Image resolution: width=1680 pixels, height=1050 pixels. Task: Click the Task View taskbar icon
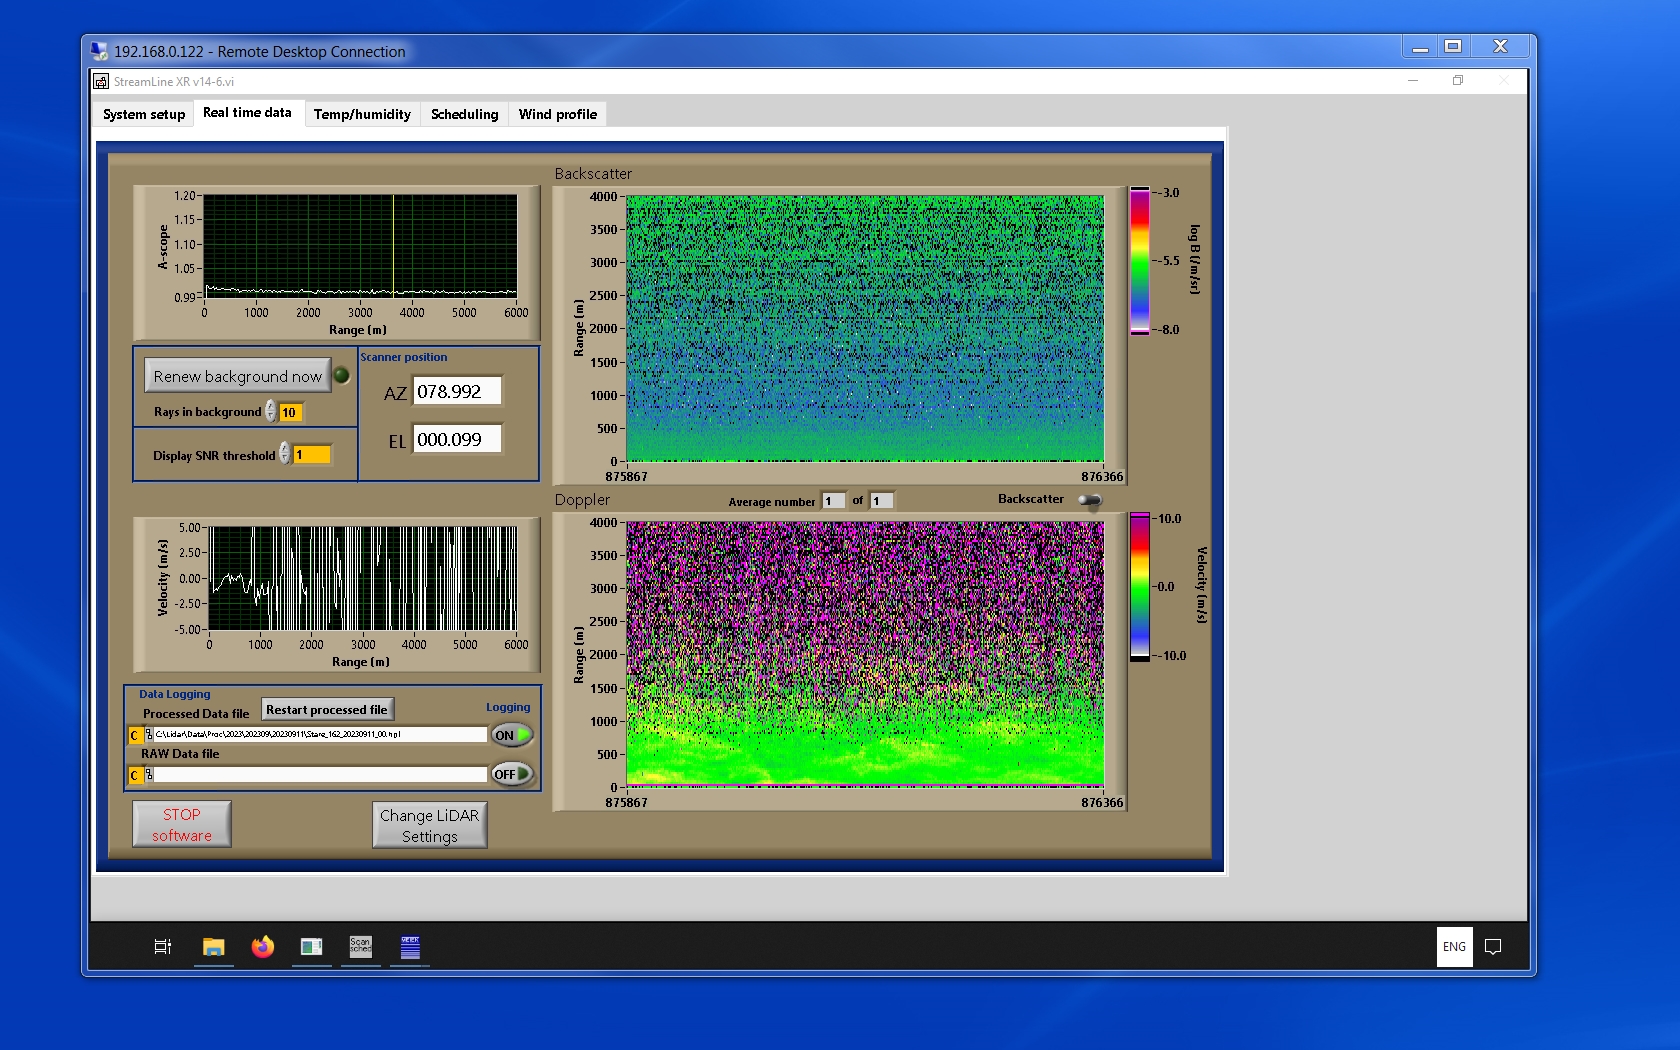click(x=163, y=946)
